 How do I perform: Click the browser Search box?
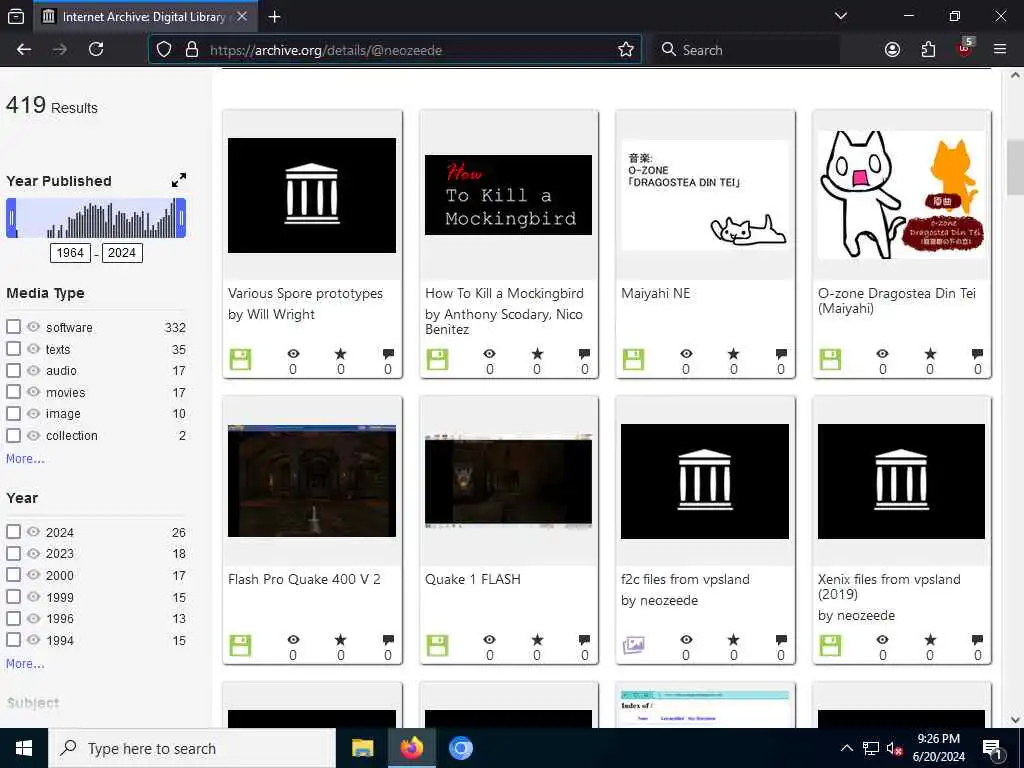[x=746, y=50]
